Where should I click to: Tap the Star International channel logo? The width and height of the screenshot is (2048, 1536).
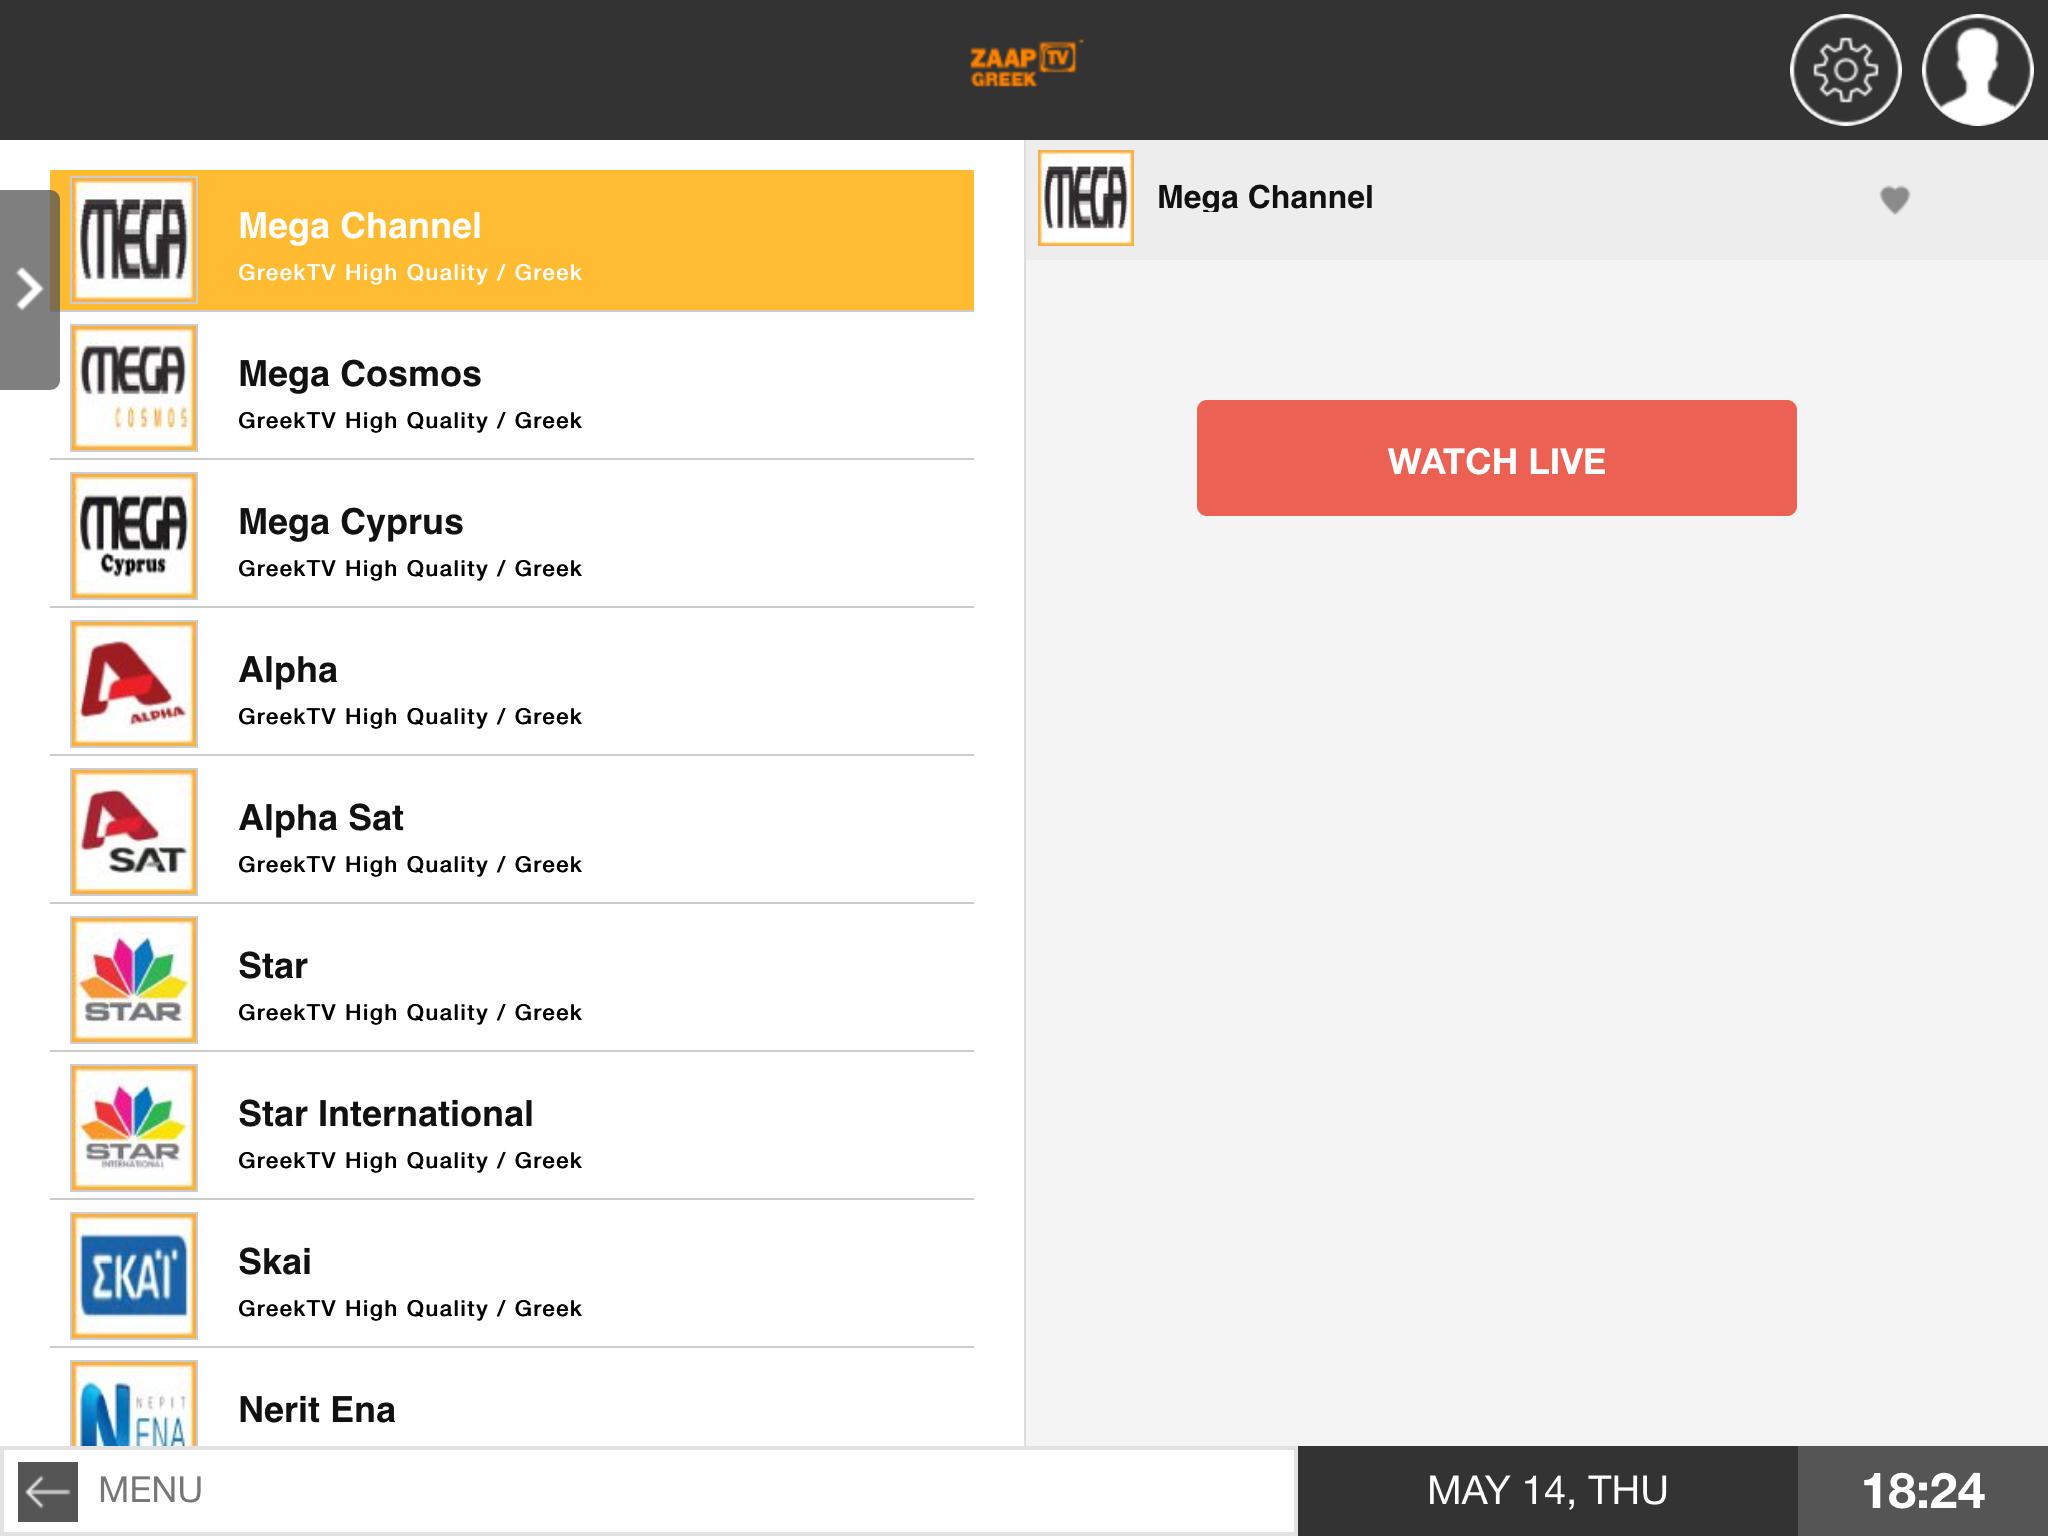[x=134, y=1128]
